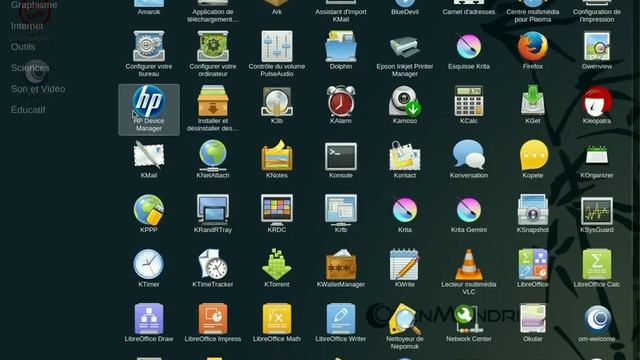This screenshot has height=360, width=640.
Task: Launch Krfb desktop sharing
Action: point(341,214)
